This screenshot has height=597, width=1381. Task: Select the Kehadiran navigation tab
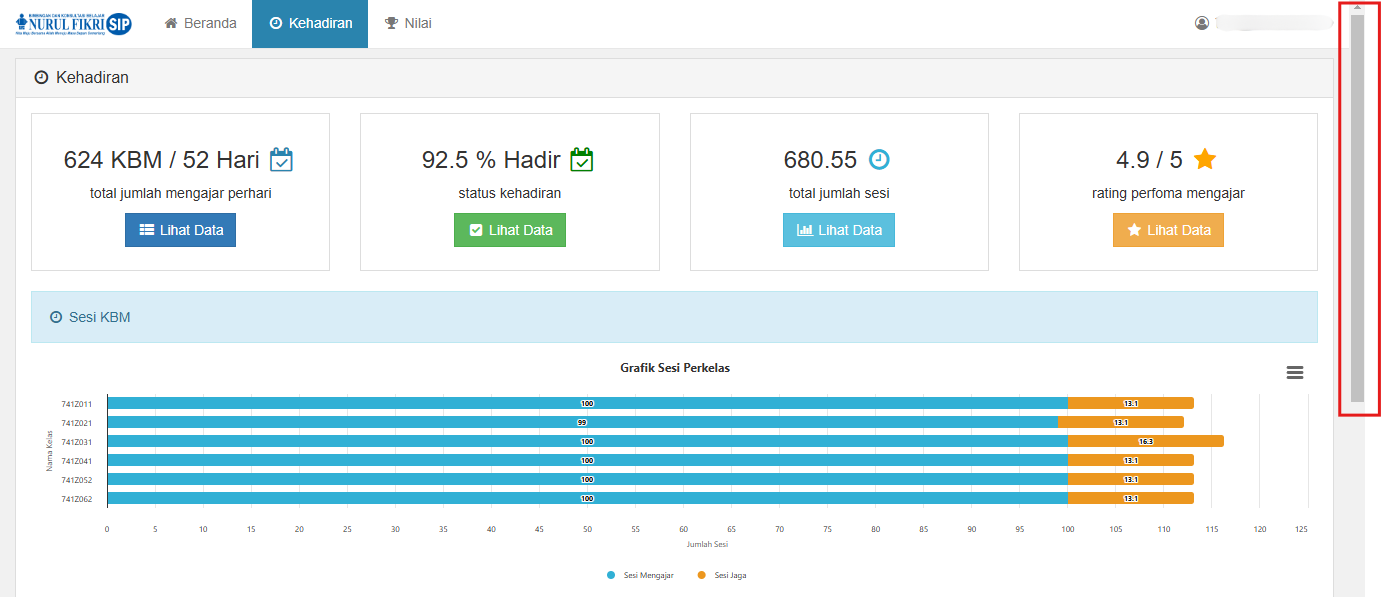tap(310, 23)
